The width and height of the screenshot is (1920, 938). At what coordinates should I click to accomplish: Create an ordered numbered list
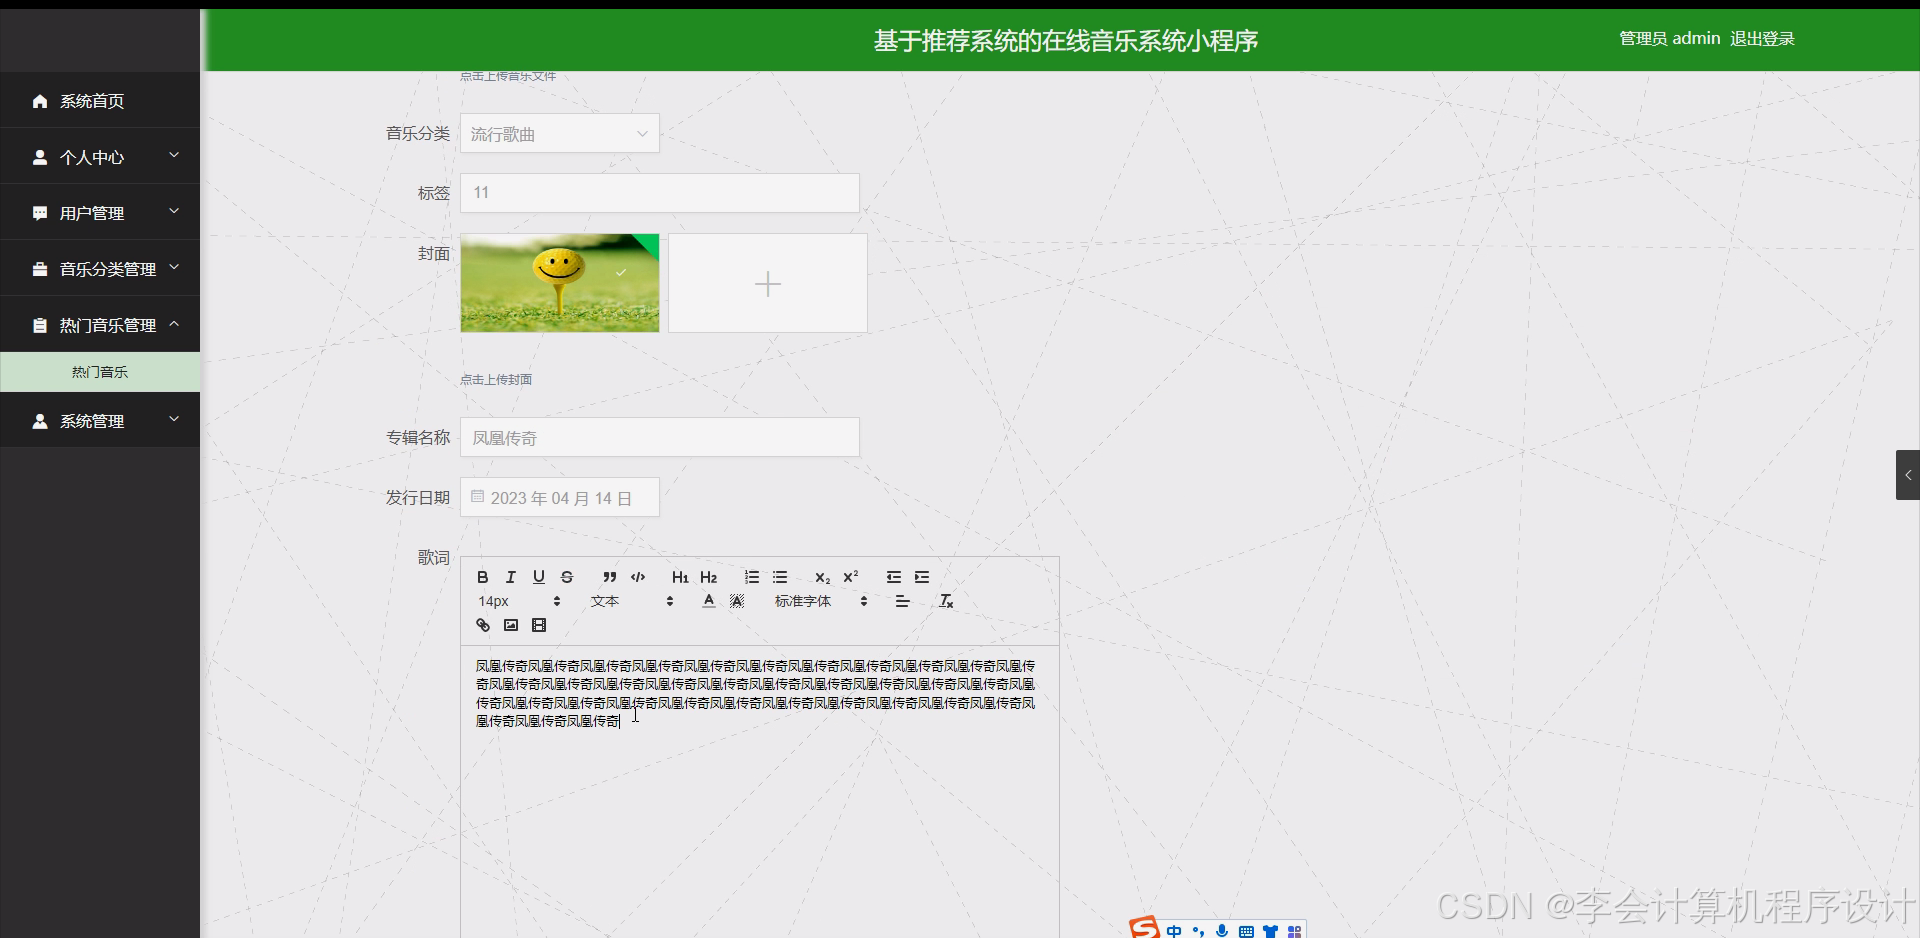click(x=752, y=577)
